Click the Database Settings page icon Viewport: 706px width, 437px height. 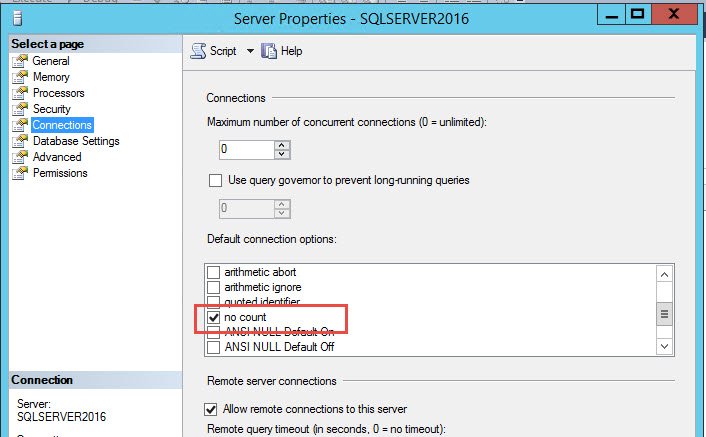click(x=20, y=141)
